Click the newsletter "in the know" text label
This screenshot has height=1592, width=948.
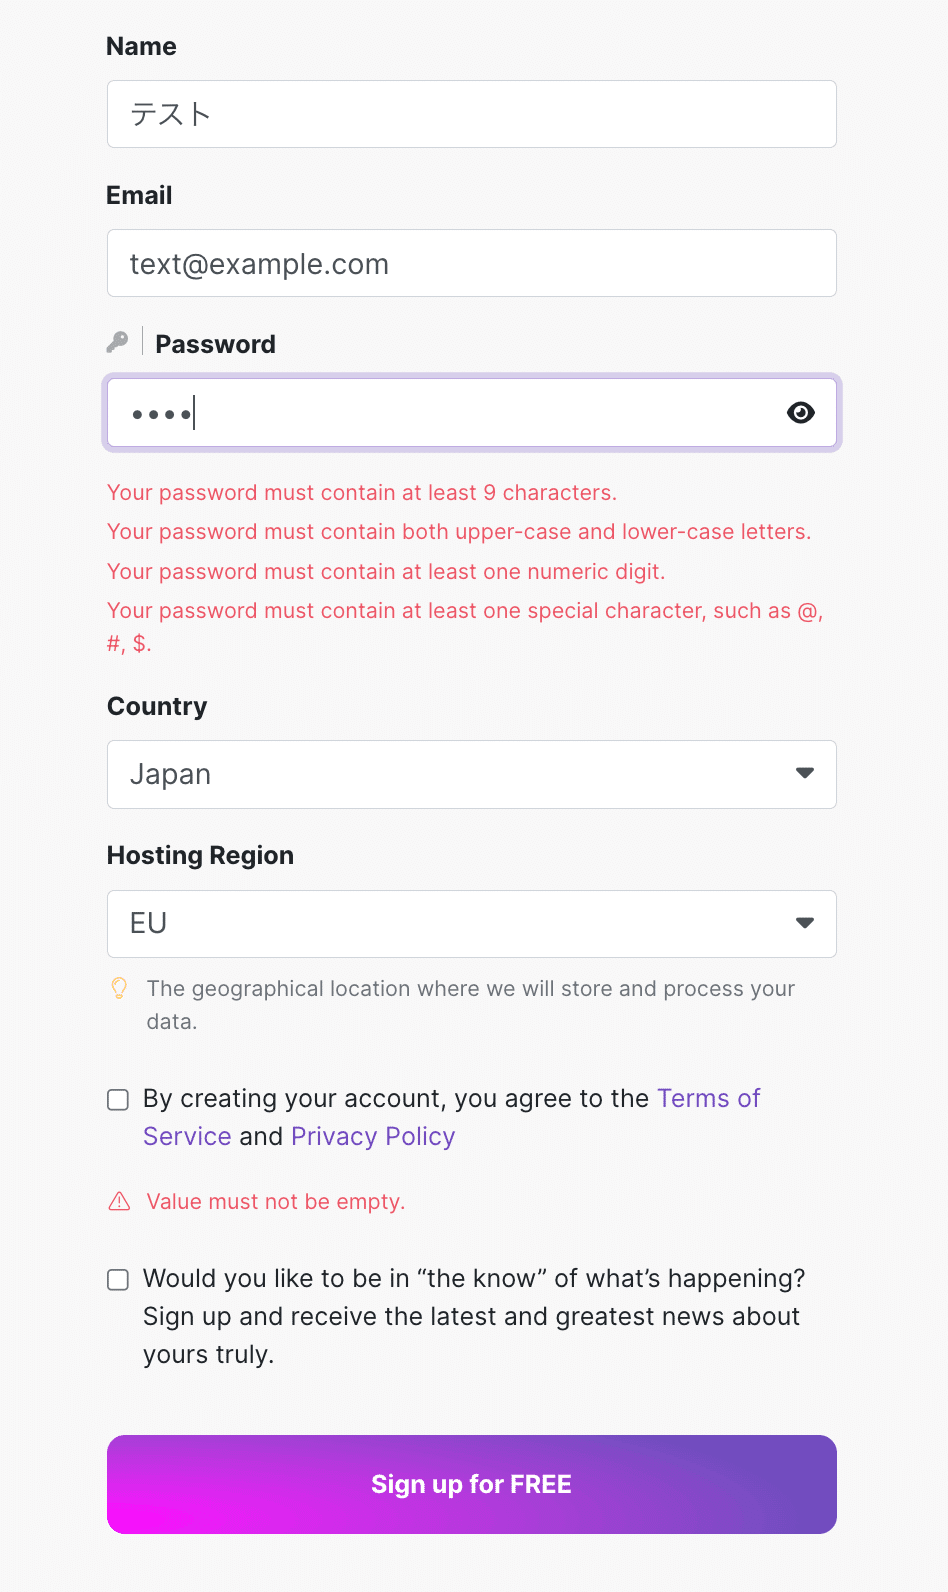(x=471, y=1316)
